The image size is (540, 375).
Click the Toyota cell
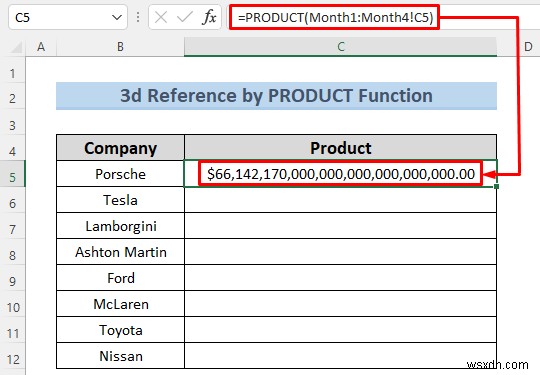point(120,330)
